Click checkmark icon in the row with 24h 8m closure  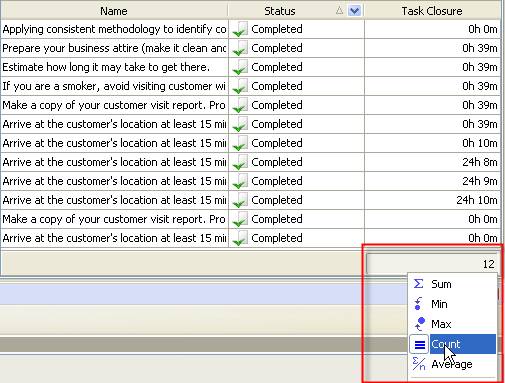pos(240,162)
